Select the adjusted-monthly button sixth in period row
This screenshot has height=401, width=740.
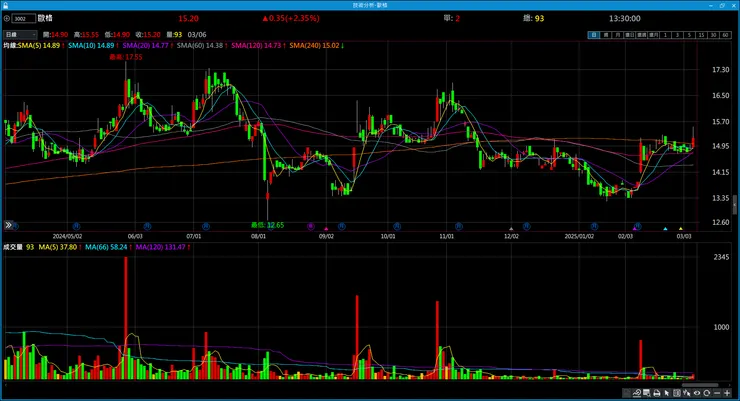coord(654,35)
